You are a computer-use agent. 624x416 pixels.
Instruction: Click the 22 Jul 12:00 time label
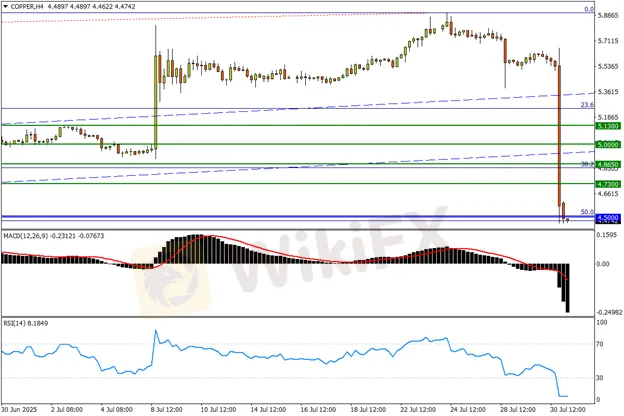[x=418, y=409]
